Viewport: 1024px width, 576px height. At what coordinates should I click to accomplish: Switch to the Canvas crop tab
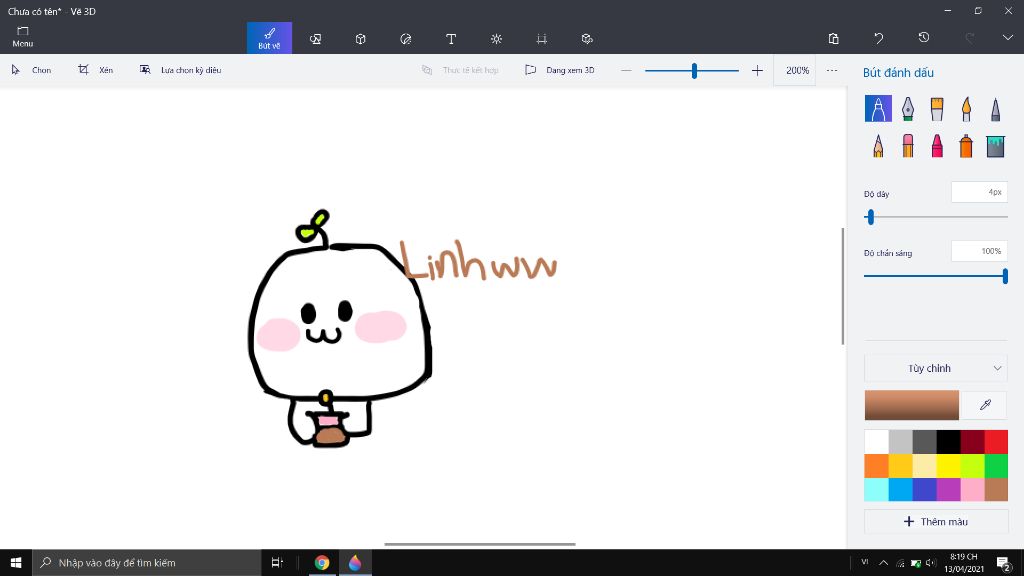point(541,39)
